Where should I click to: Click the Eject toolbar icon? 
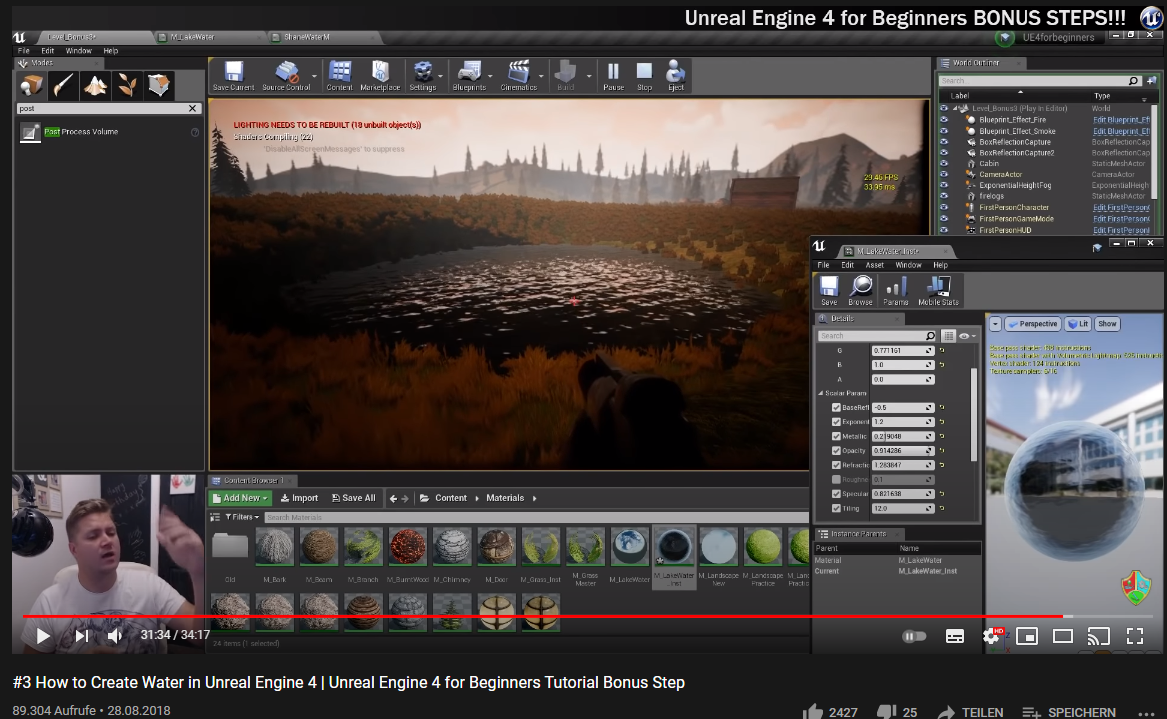click(676, 75)
